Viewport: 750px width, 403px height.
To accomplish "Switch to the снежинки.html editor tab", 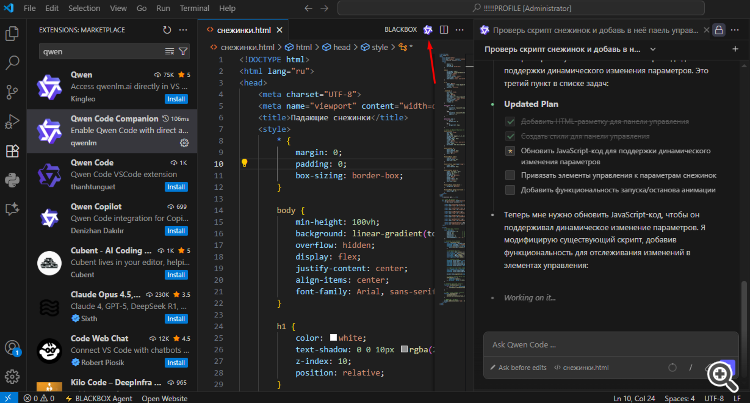I will click(x=244, y=29).
